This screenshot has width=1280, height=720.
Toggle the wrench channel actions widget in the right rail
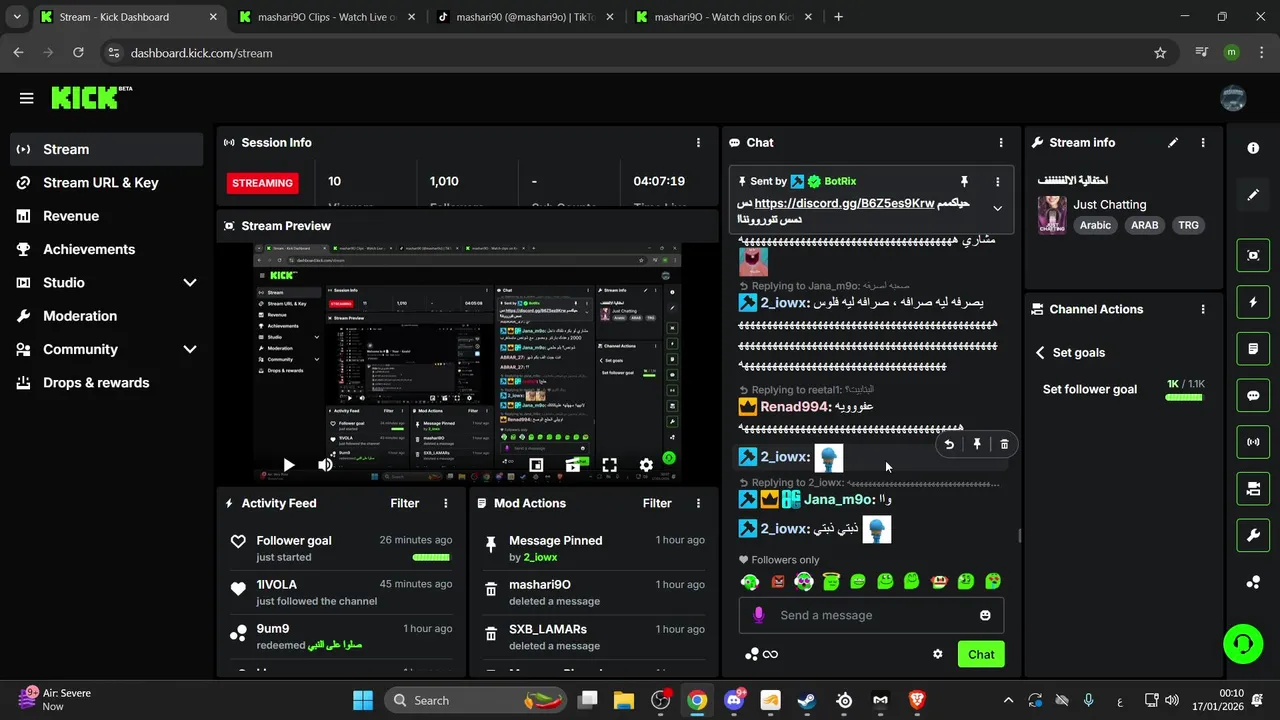tap(1253, 536)
